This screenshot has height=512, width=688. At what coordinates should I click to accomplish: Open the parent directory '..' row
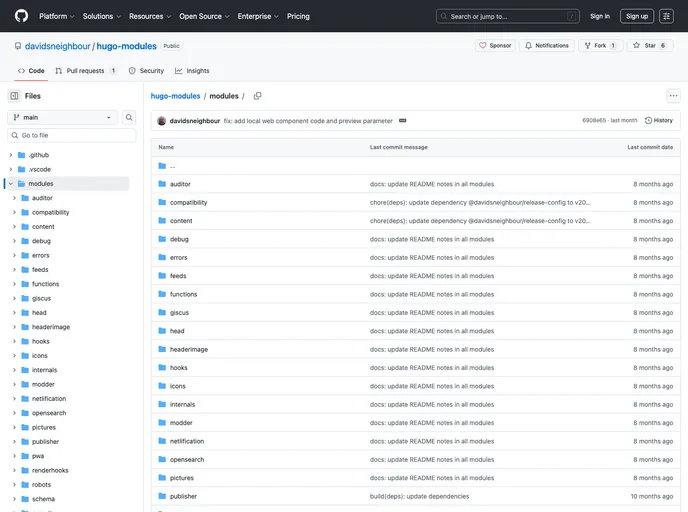[x=416, y=166]
